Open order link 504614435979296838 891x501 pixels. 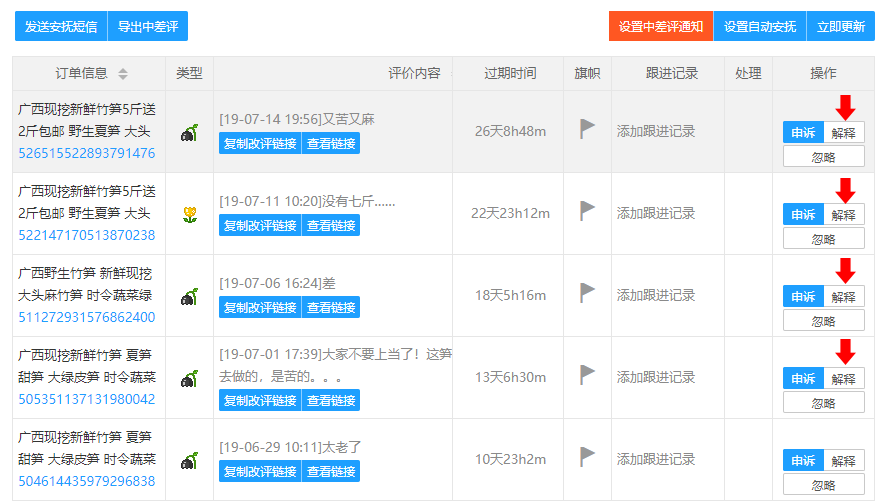click(86, 481)
